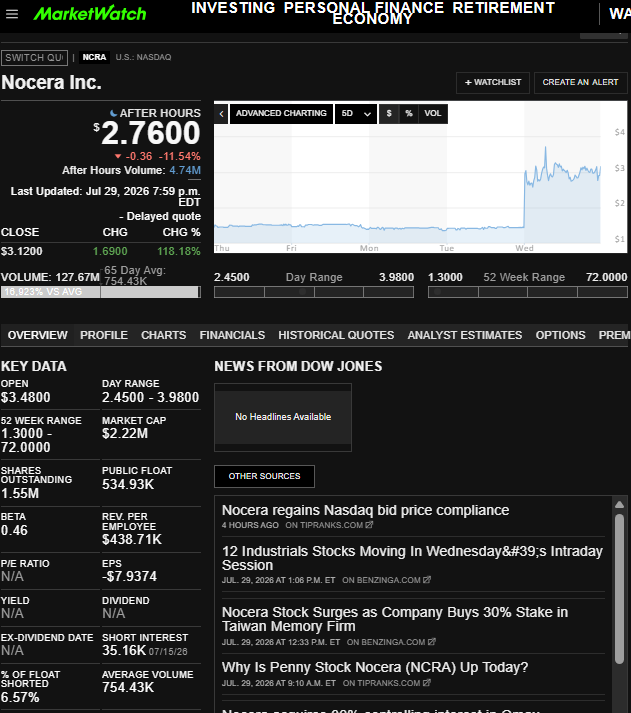Image resolution: width=631 pixels, height=713 pixels.
Task: Click the Day Range indicator bar
Action: point(314,292)
